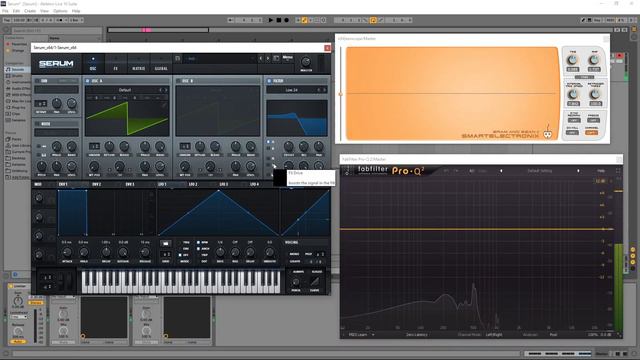Click the OSC A wavetable edit pencil icon
Viewport: 640px width, 360px height.
pyautogui.click(x=164, y=105)
